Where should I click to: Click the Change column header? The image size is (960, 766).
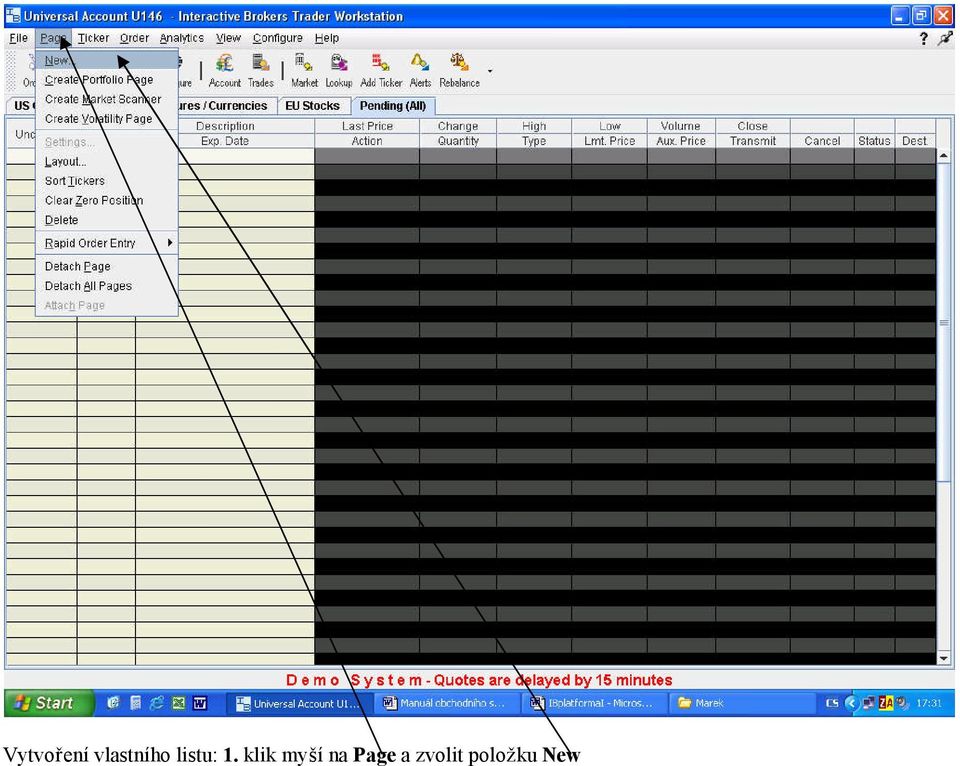coord(458,126)
